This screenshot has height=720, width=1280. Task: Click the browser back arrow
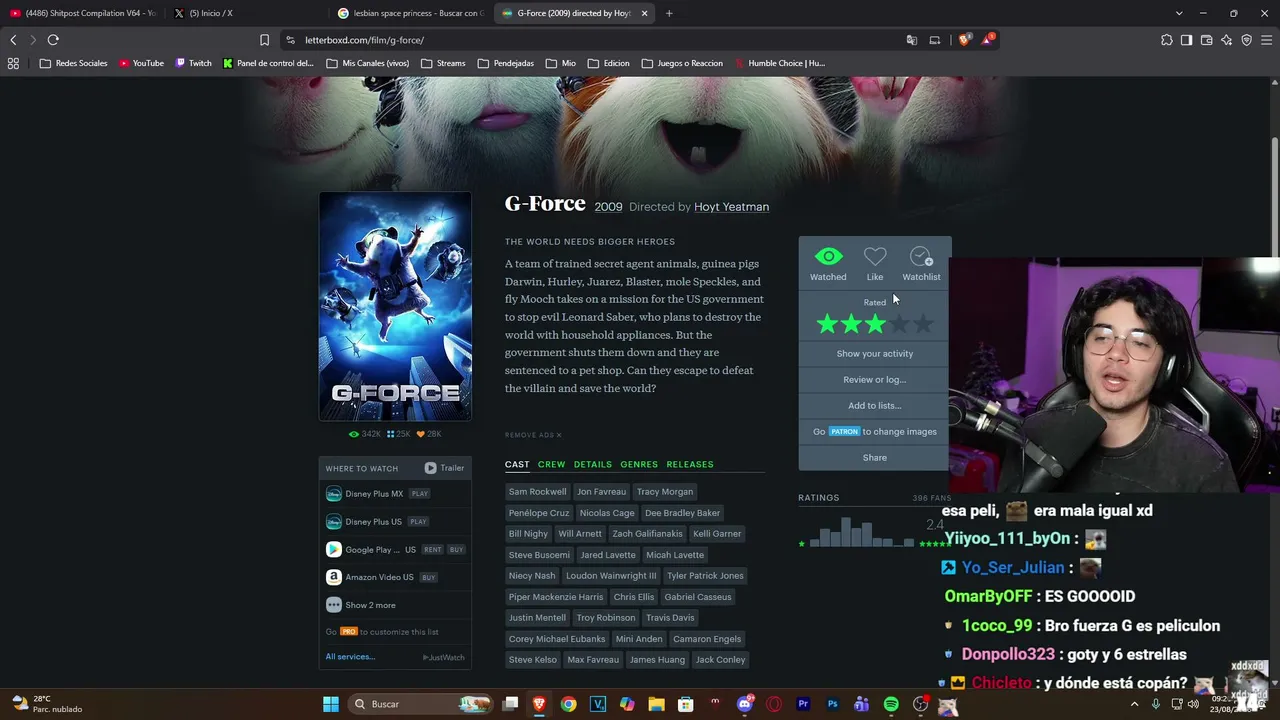(13, 40)
